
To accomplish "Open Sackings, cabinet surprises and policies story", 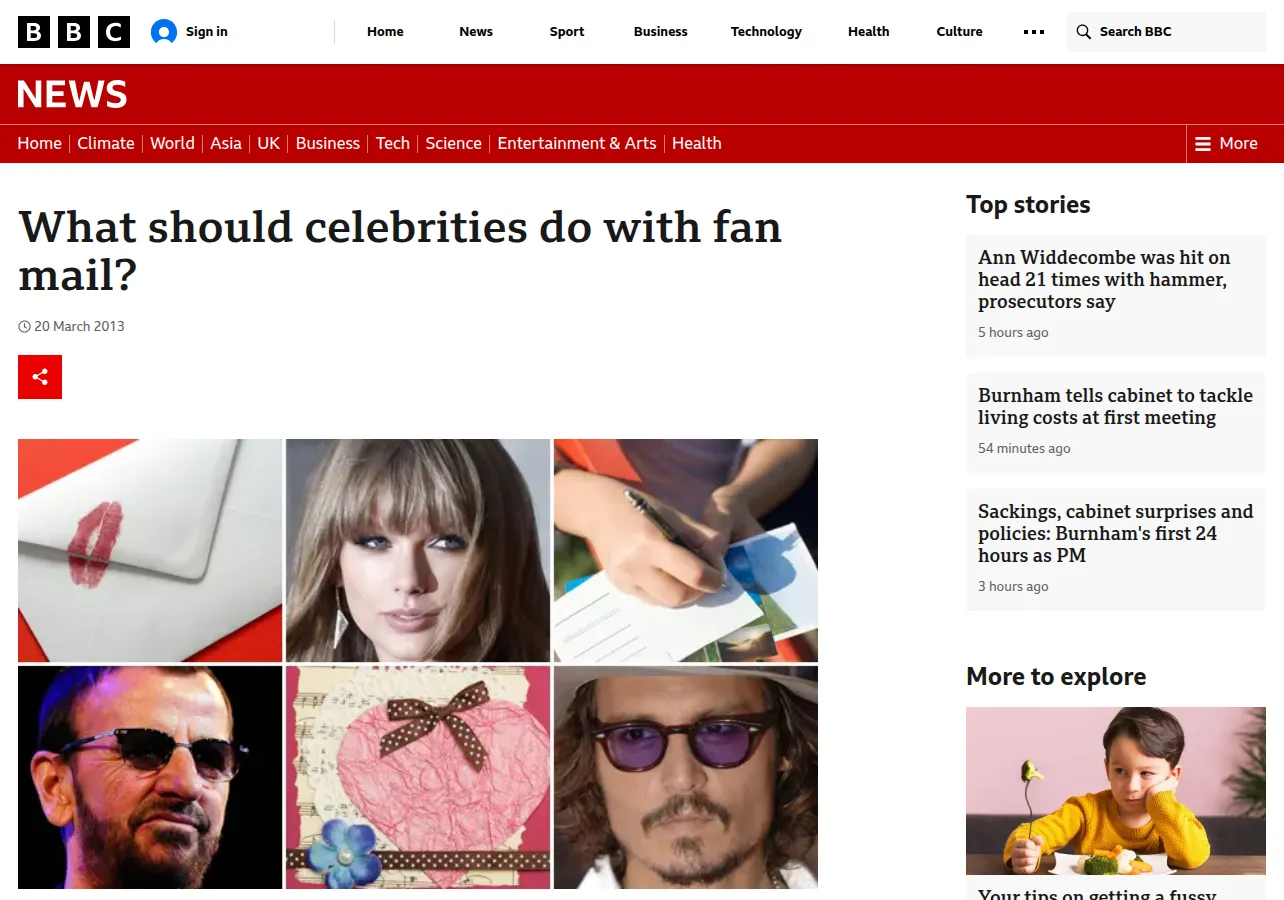I will click(1115, 533).
